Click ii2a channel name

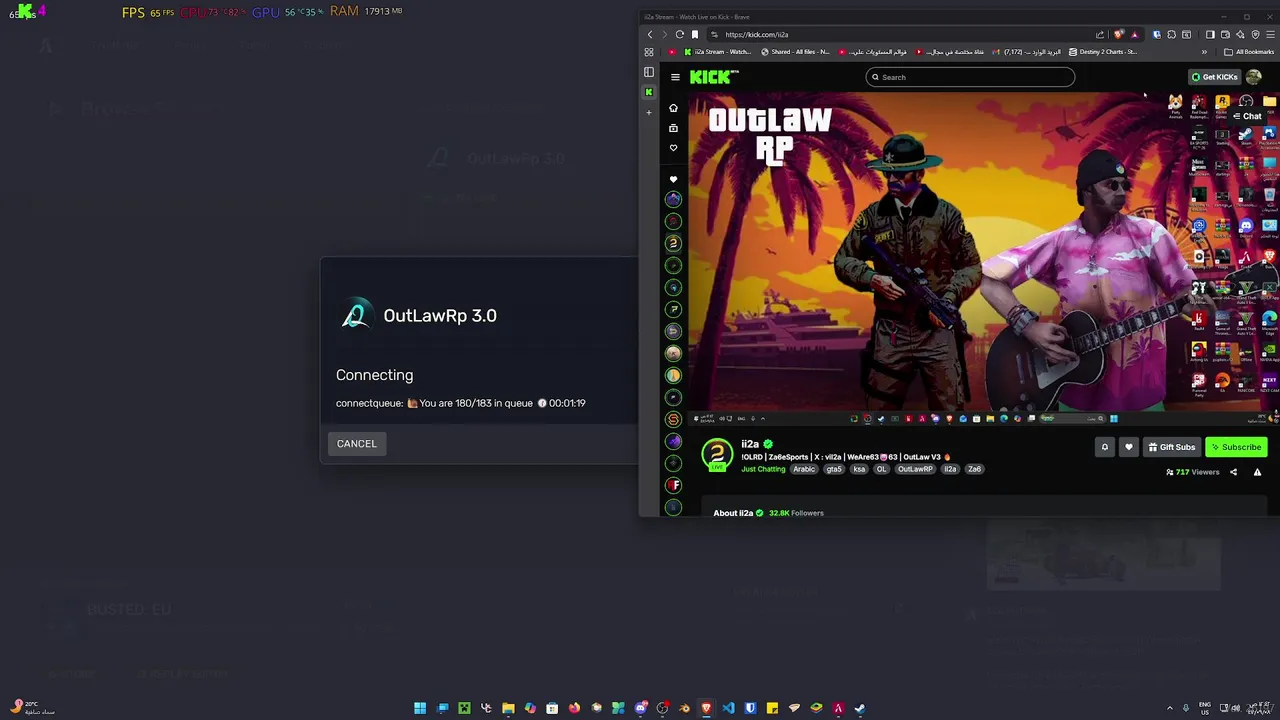(x=750, y=444)
